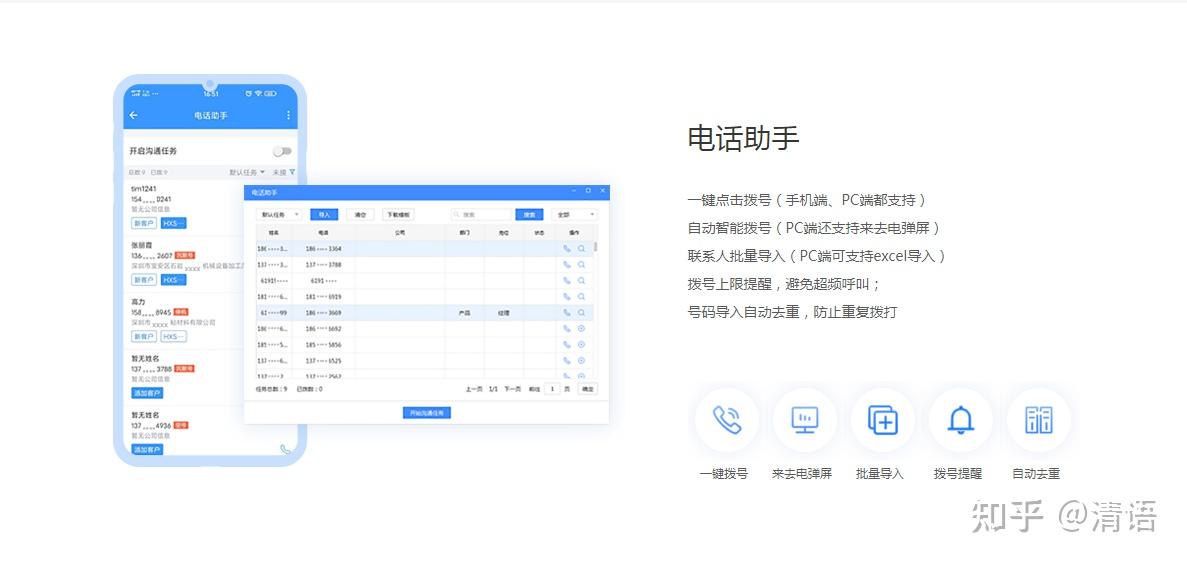The height and width of the screenshot is (564, 1187).
Task: Select the contact name 张丽霞
Action: [142, 245]
